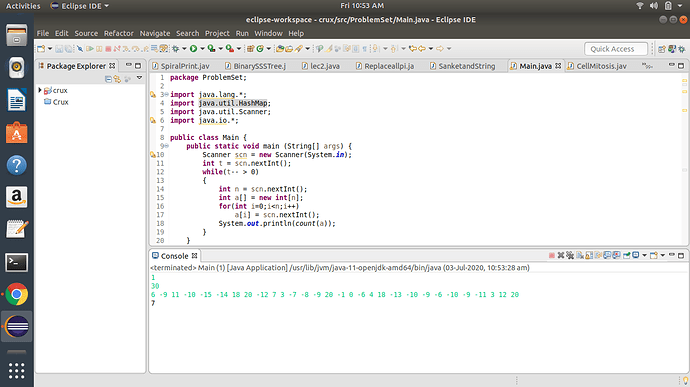The width and height of the screenshot is (690, 387).
Task: Toggle Skip All Breakpoints
Action: [x=80, y=48]
